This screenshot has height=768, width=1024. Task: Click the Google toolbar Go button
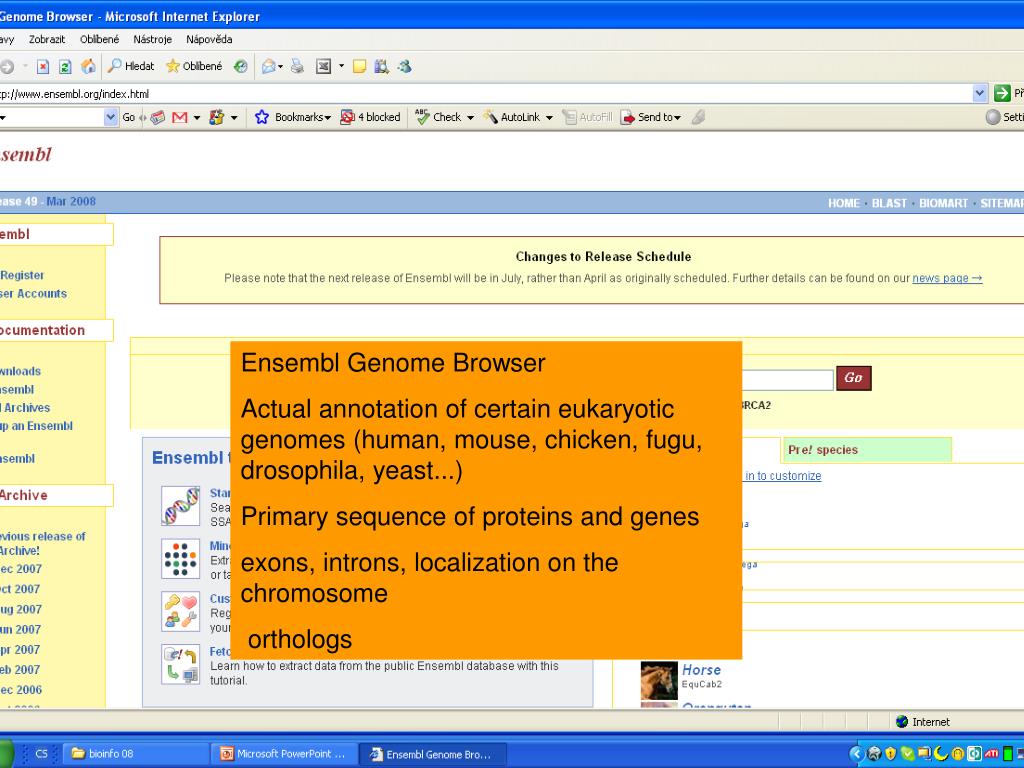point(129,117)
